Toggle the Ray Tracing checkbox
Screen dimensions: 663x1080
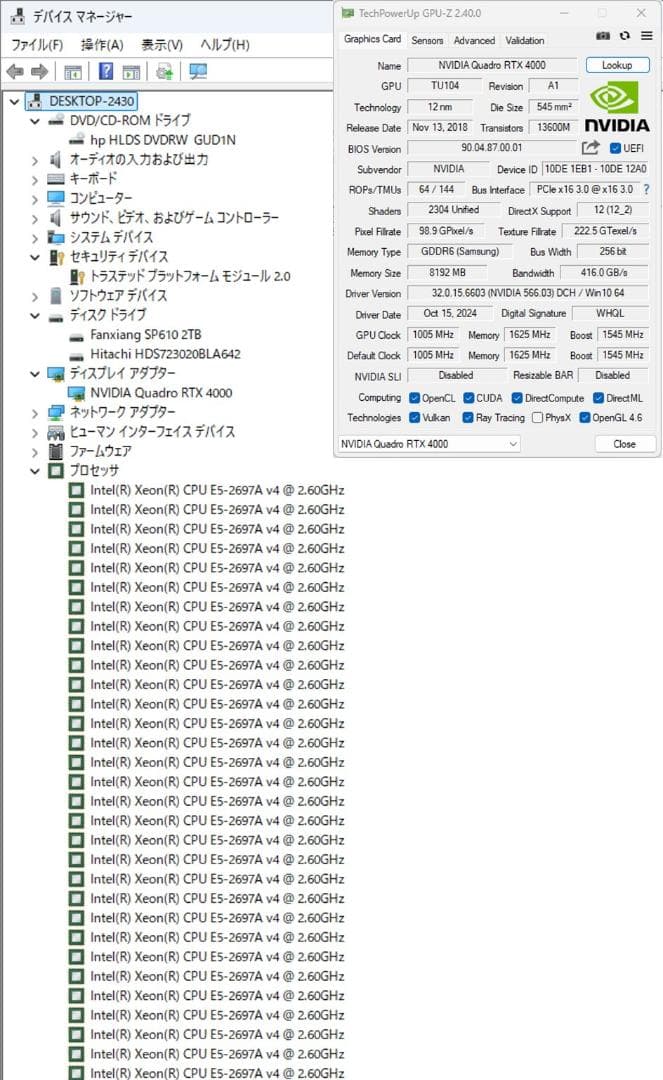point(468,417)
